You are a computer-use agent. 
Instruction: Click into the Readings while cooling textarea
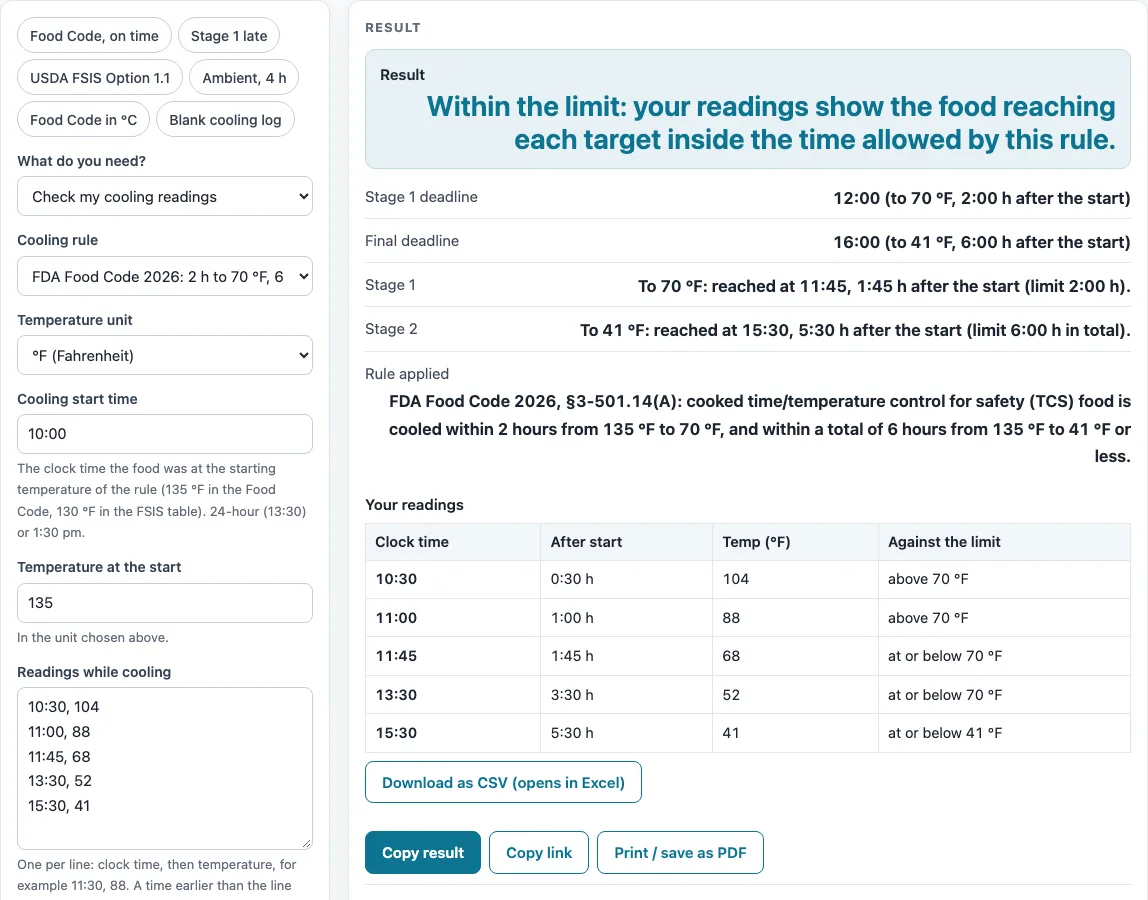[x=165, y=768]
